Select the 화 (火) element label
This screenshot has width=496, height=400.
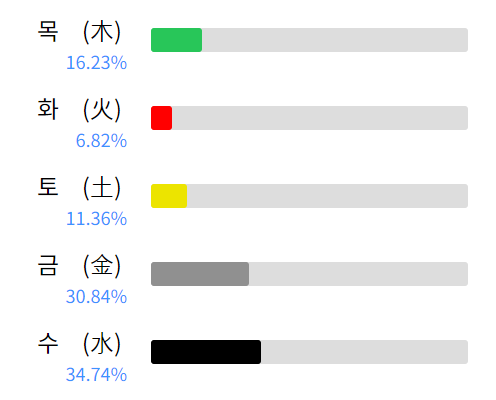79,110
